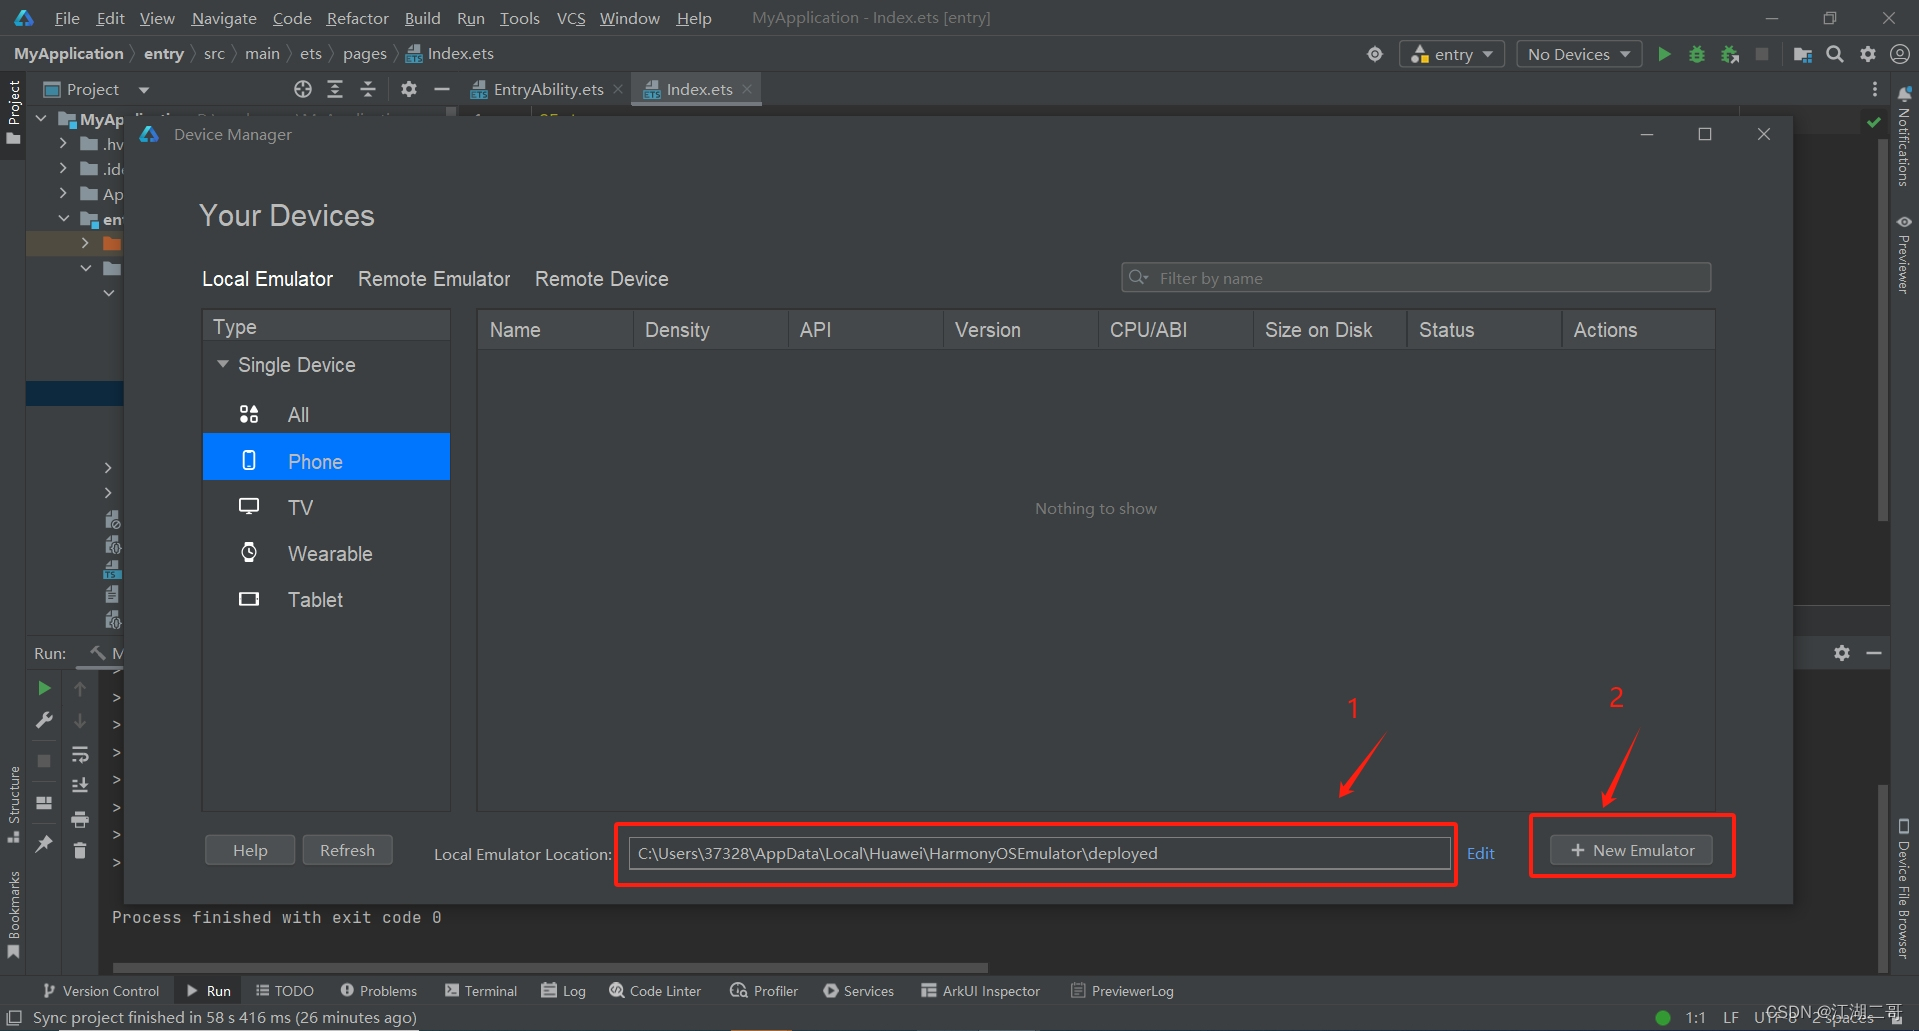Open the Tools menu

519,18
